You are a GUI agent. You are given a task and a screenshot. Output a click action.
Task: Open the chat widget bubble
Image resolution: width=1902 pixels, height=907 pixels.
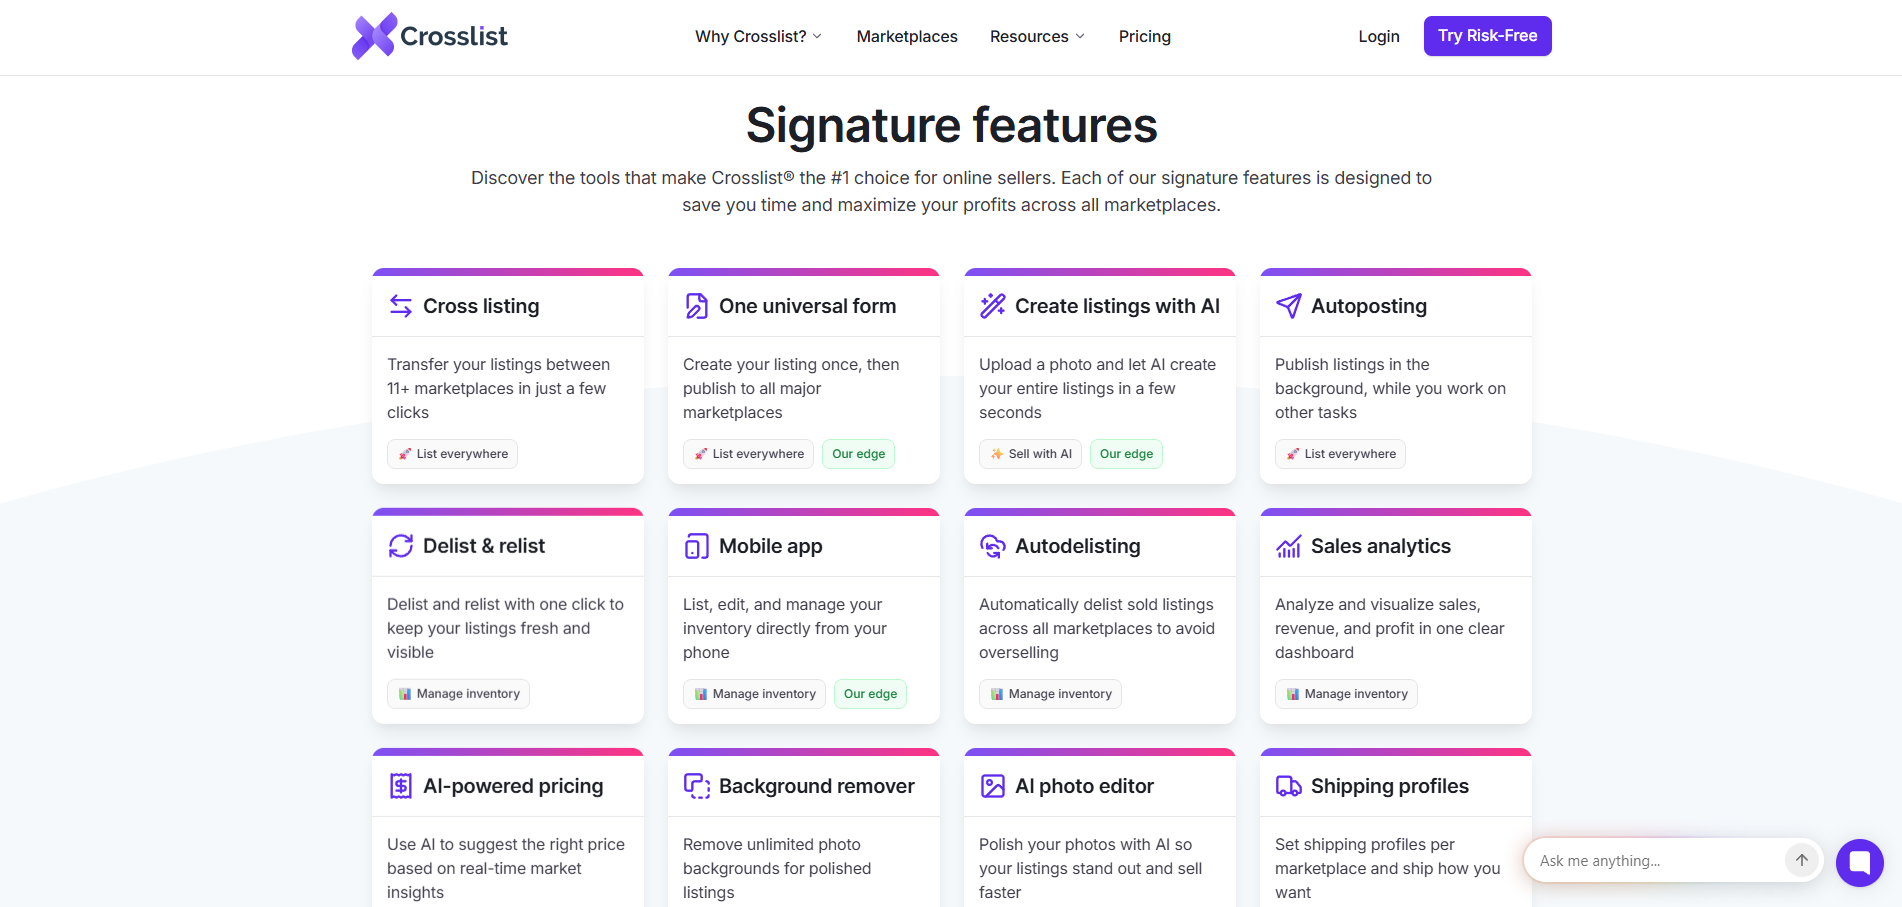[x=1860, y=862]
